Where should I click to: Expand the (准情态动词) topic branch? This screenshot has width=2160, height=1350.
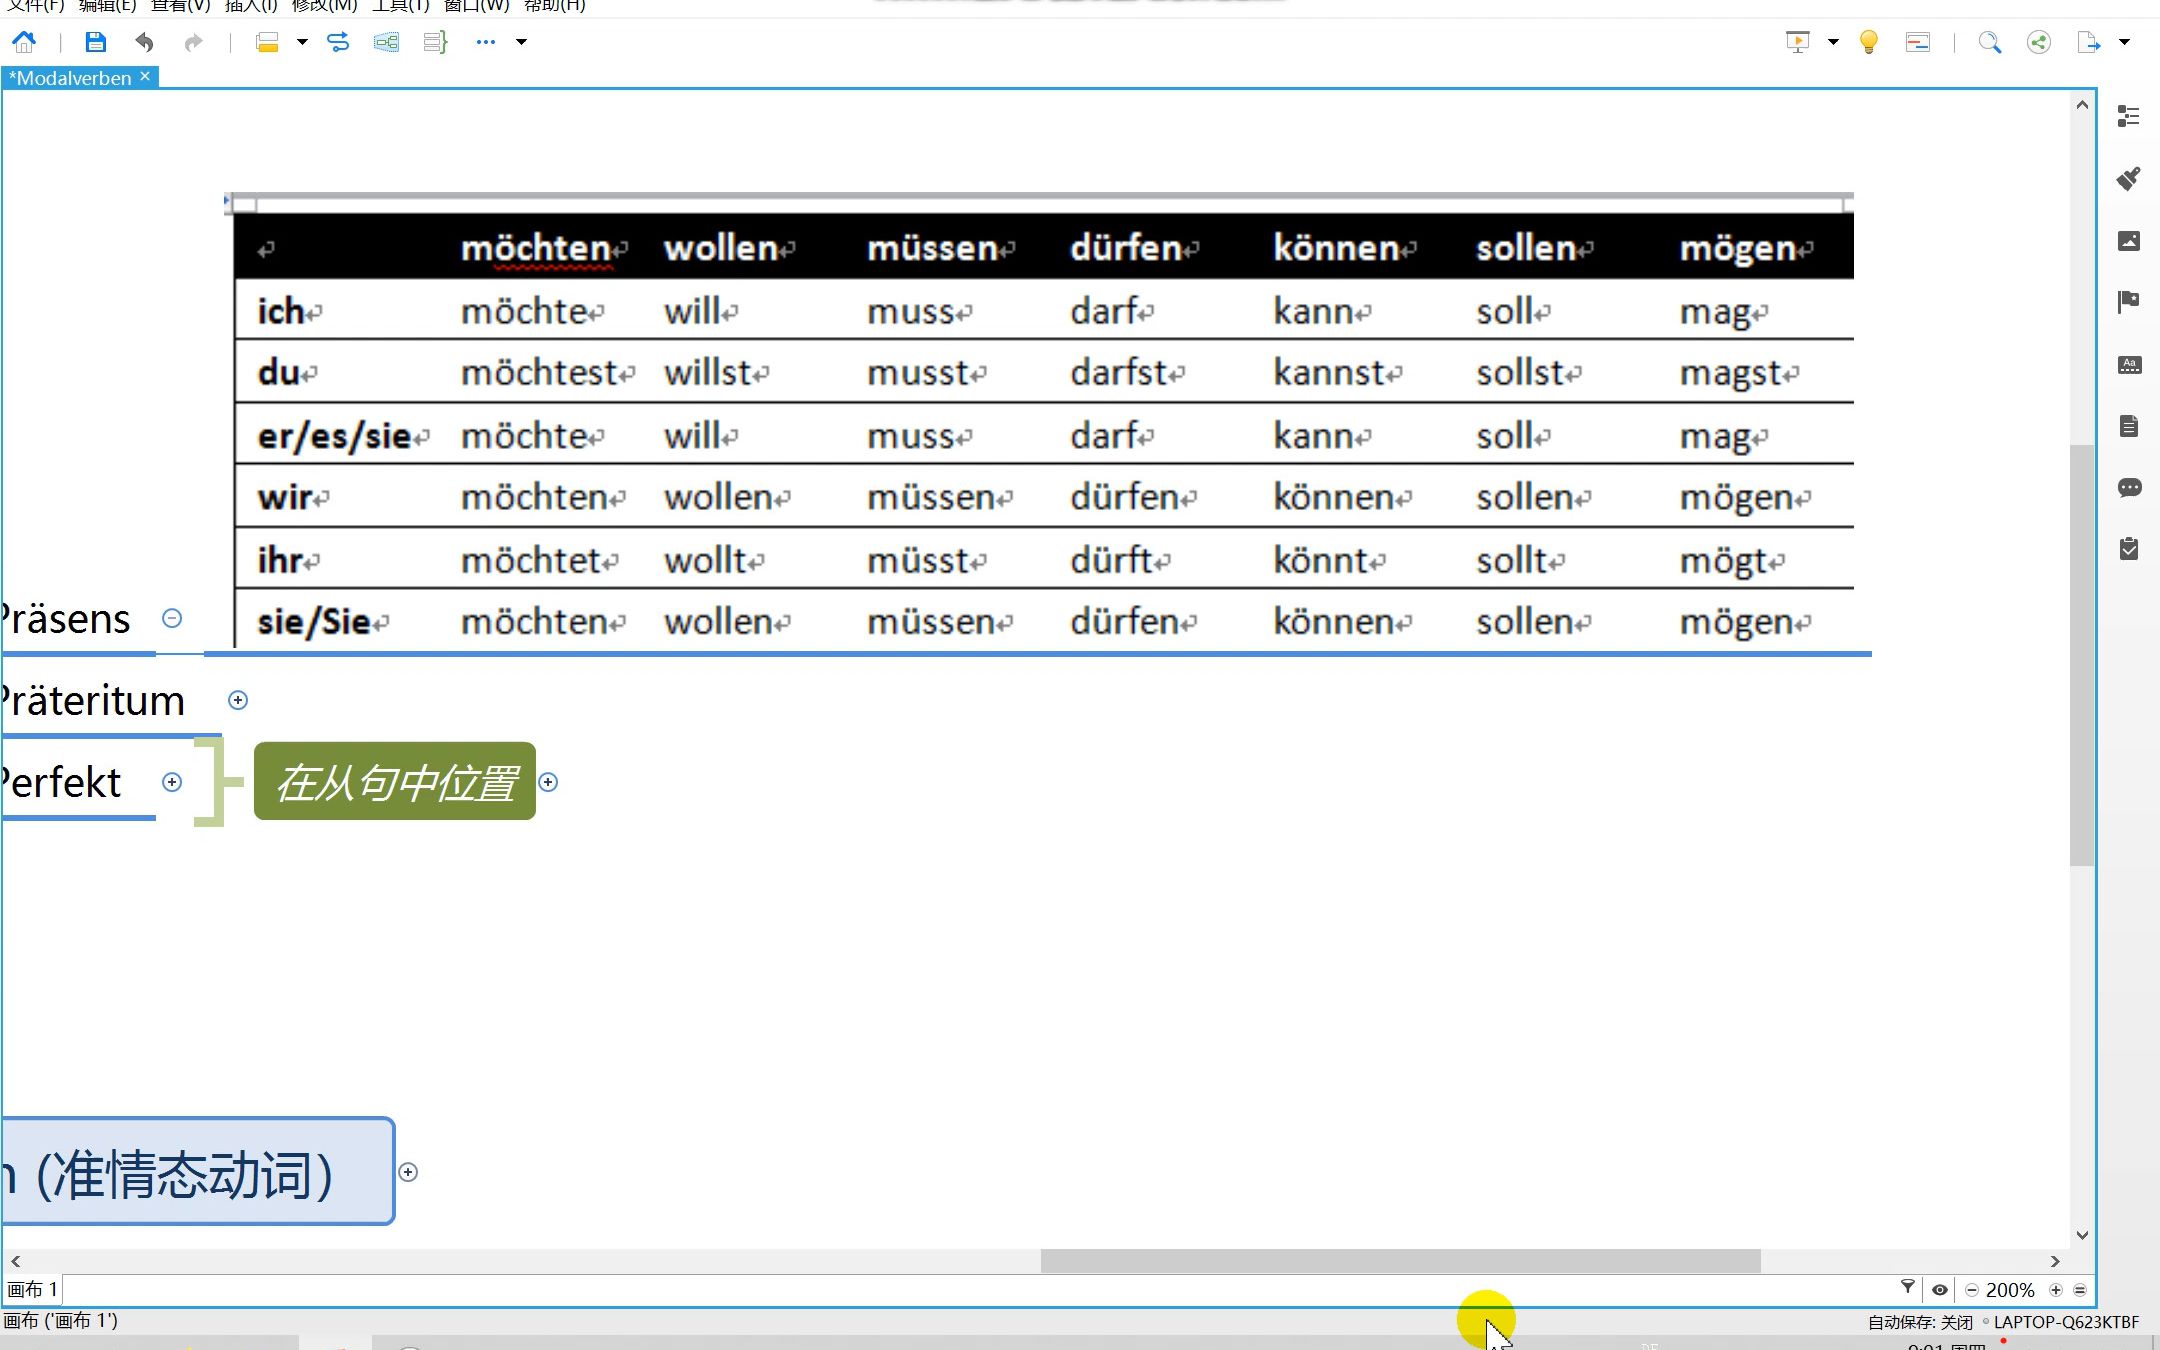[408, 1172]
